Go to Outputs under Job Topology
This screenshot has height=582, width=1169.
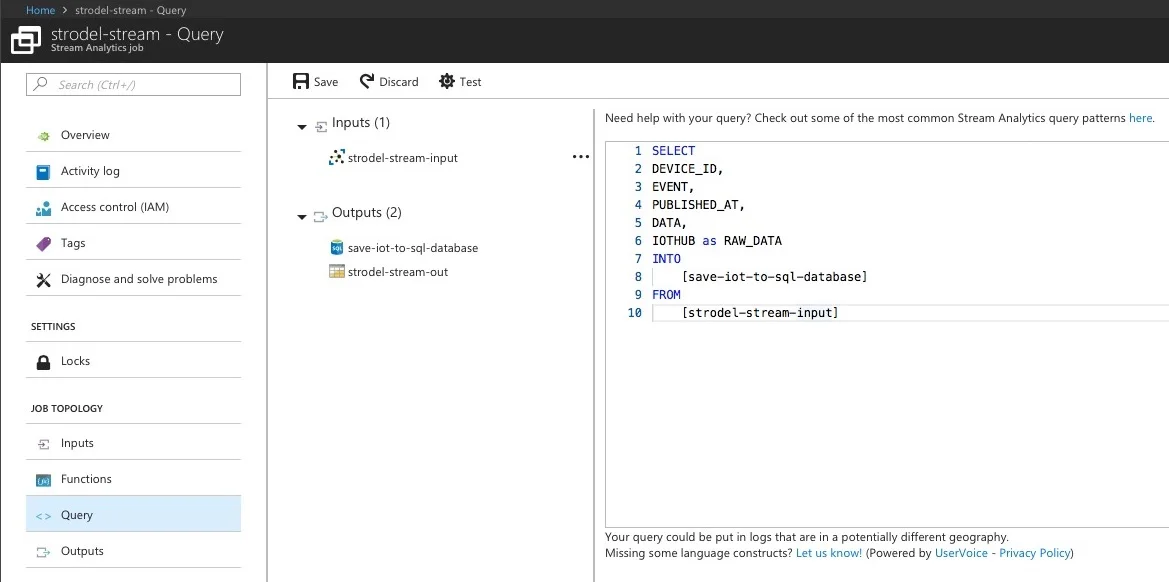click(x=133, y=551)
